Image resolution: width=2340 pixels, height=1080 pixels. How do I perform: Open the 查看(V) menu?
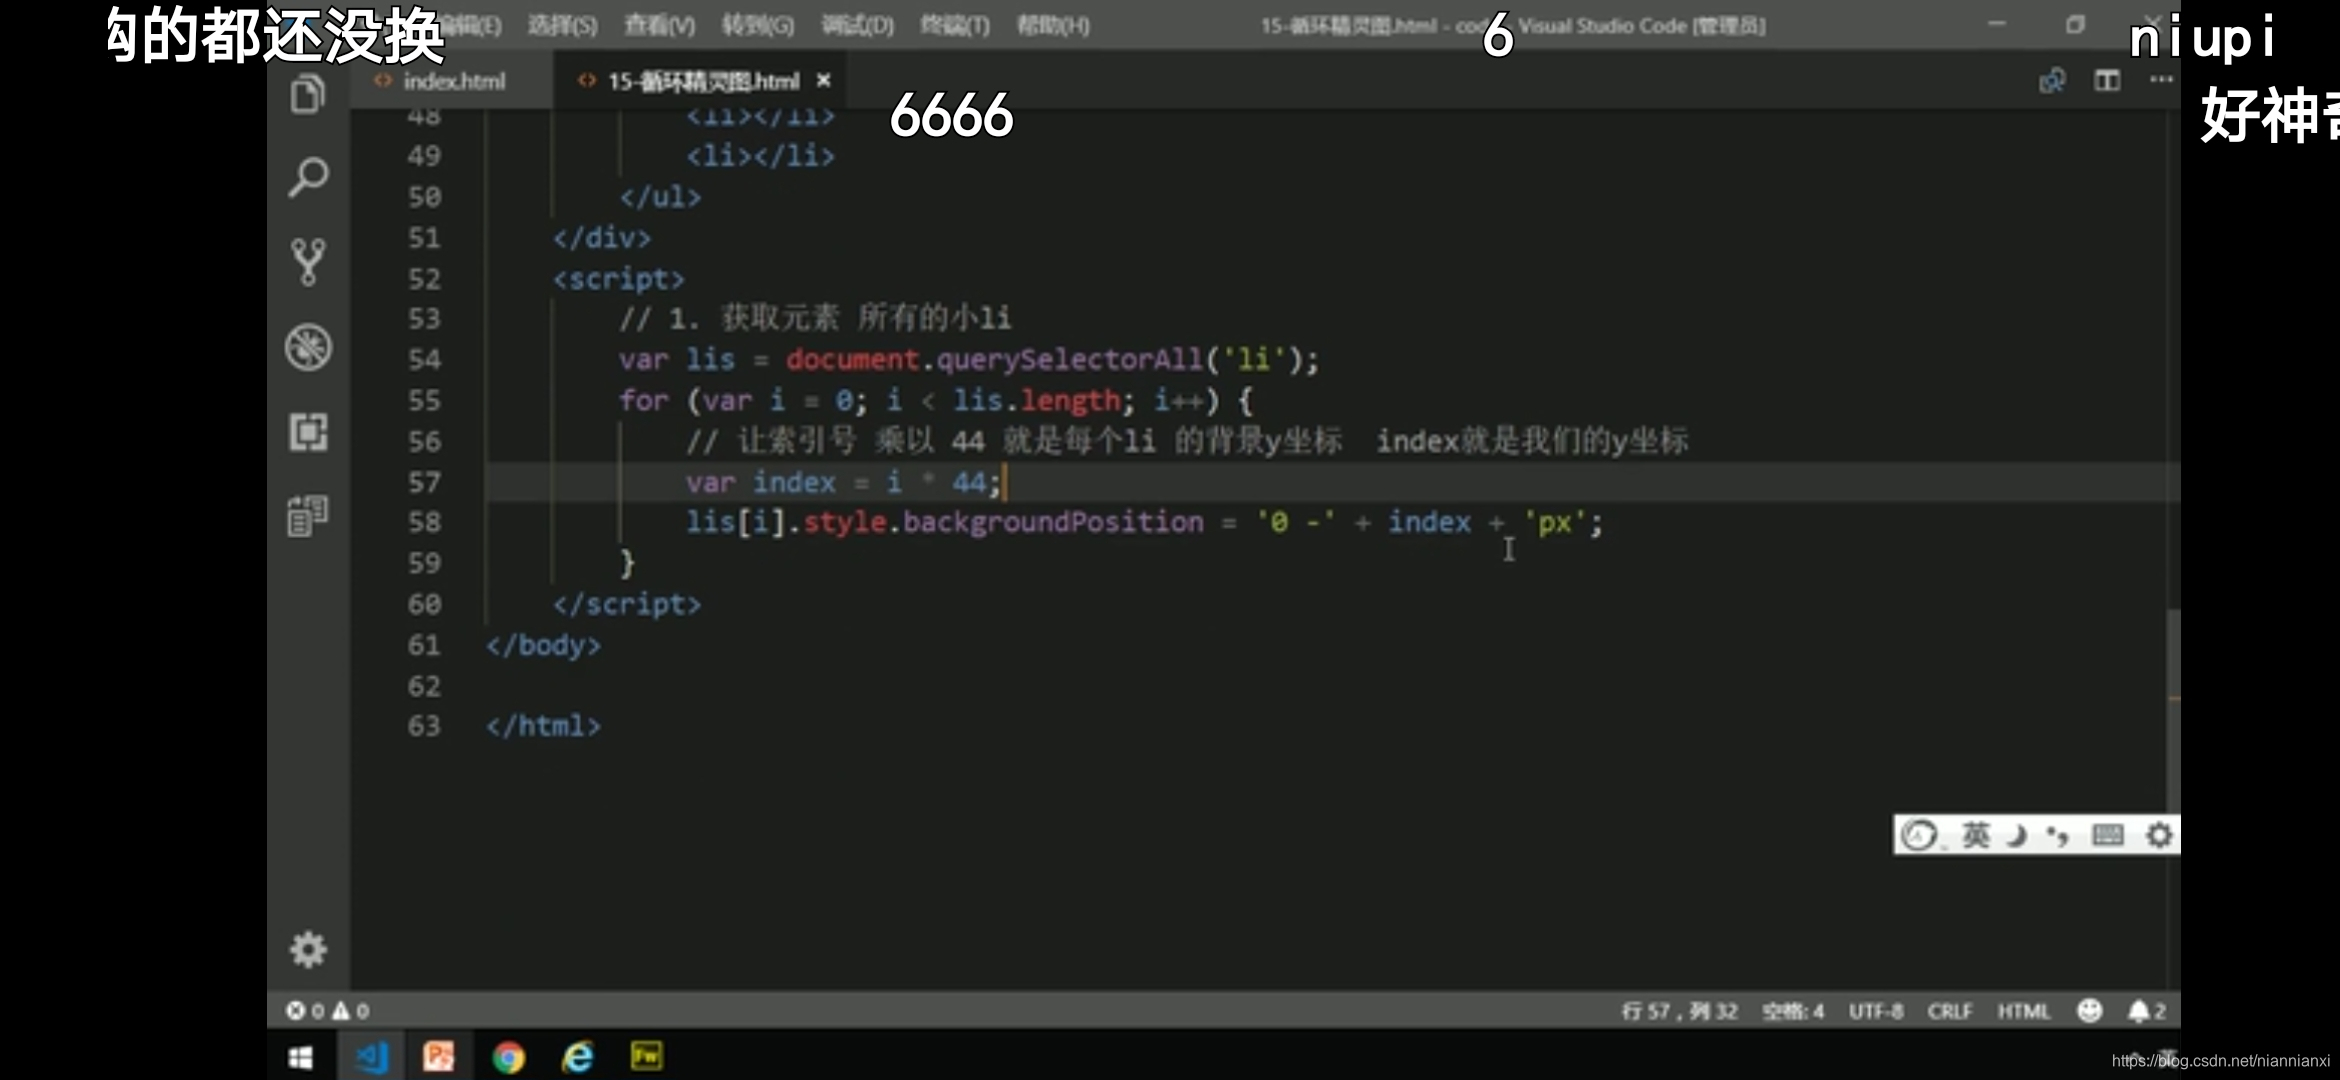(659, 25)
